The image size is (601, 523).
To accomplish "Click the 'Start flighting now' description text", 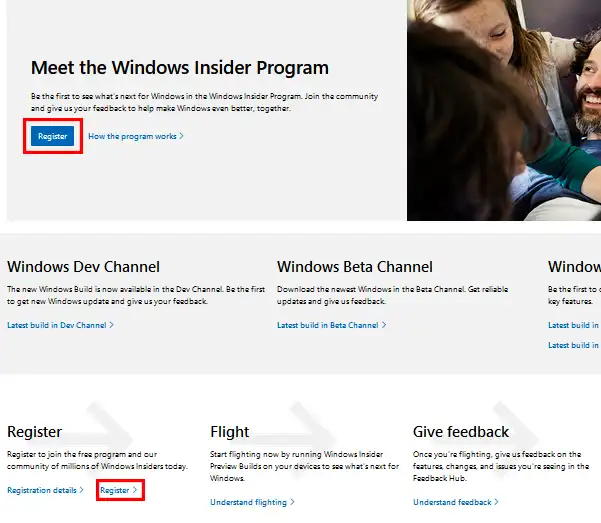I will pyautogui.click(x=304, y=466).
